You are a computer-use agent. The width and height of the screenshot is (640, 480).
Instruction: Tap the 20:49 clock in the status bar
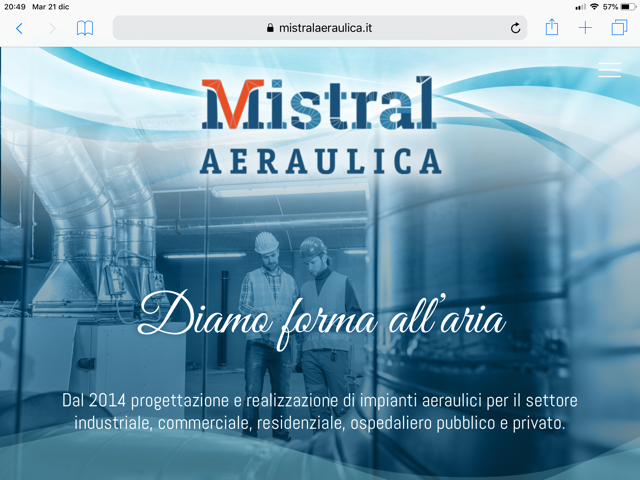[x=14, y=6]
